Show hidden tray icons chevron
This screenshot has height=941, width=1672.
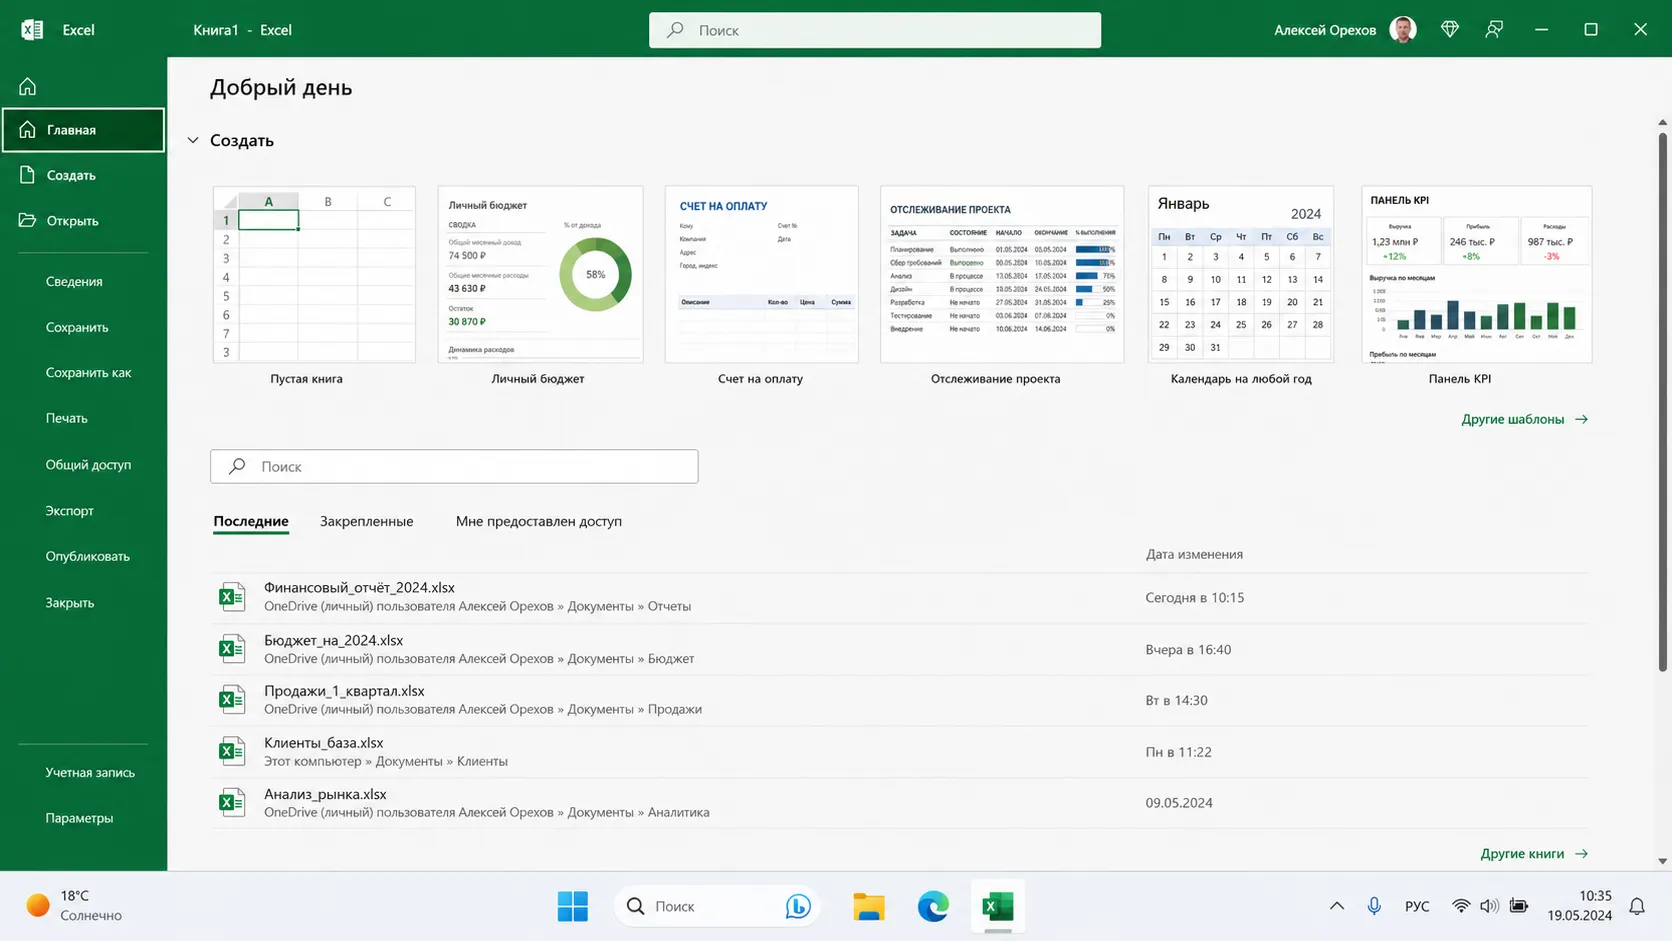click(1336, 906)
